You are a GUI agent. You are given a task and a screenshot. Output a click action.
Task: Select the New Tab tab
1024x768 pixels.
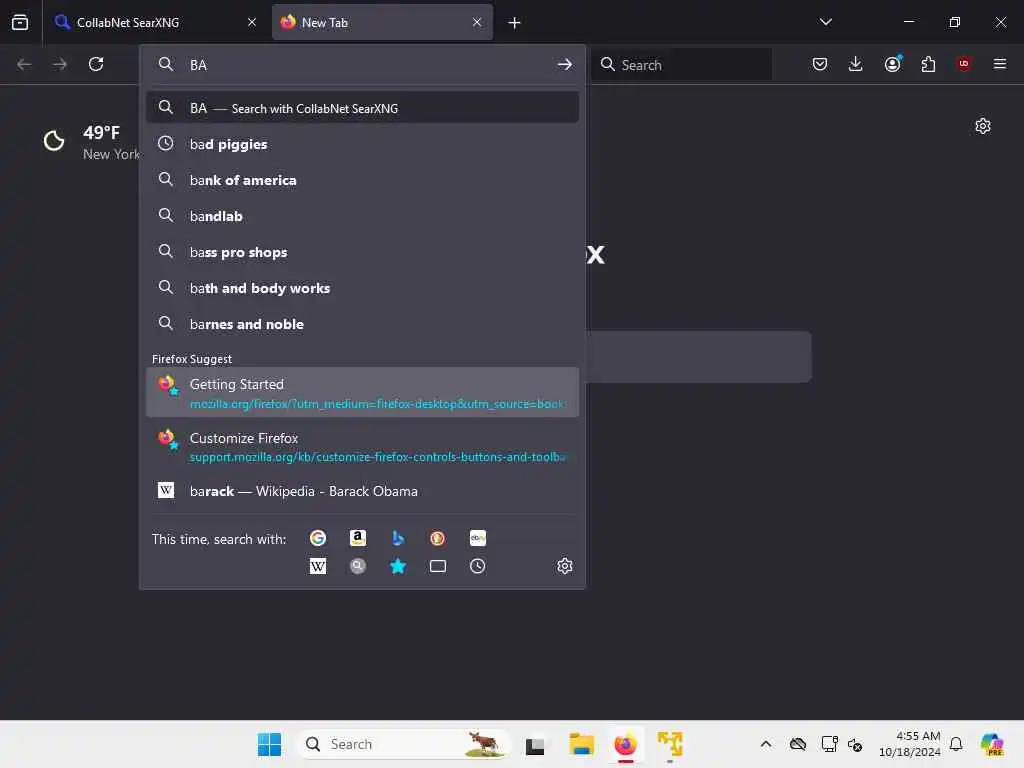point(382,22)
